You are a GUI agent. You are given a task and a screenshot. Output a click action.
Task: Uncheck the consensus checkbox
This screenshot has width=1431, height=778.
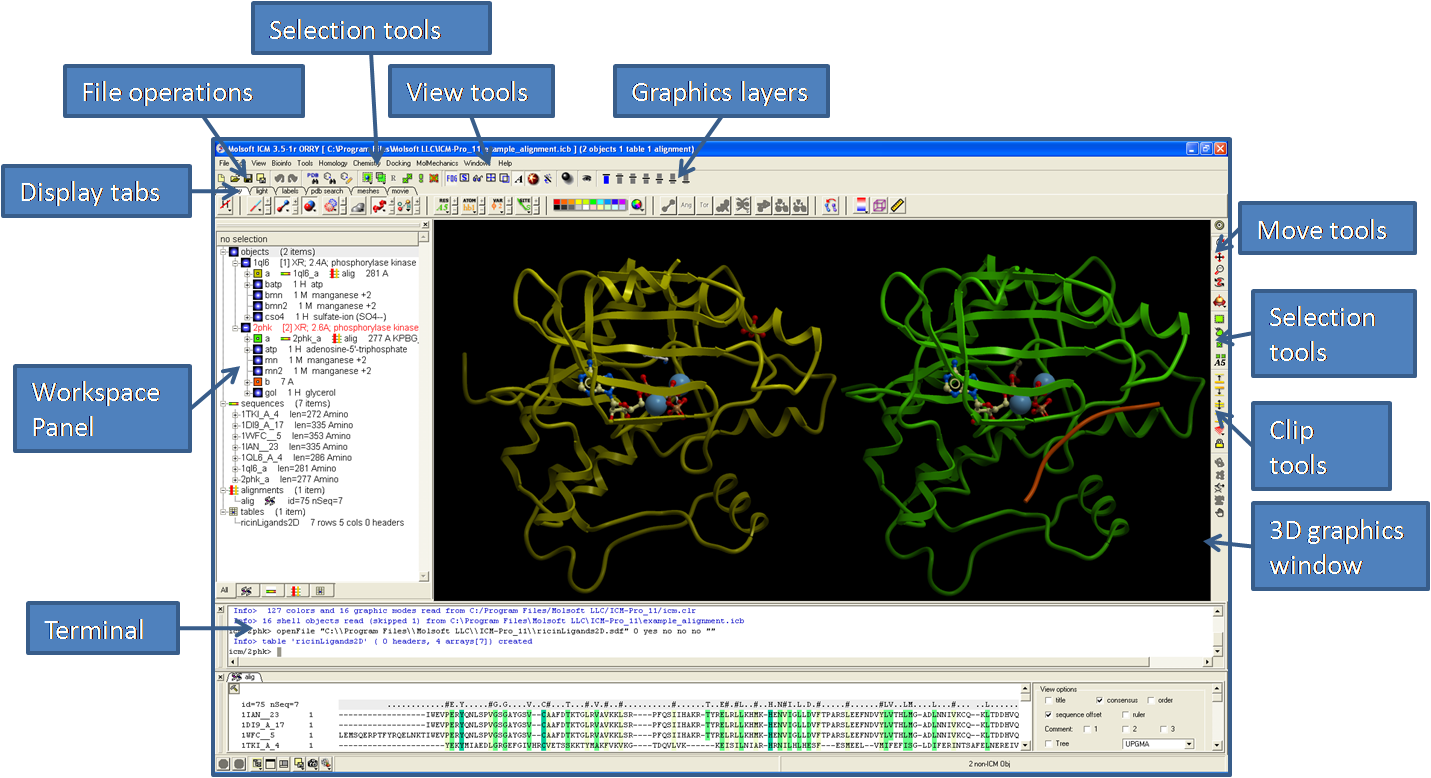pos(1100,700)
